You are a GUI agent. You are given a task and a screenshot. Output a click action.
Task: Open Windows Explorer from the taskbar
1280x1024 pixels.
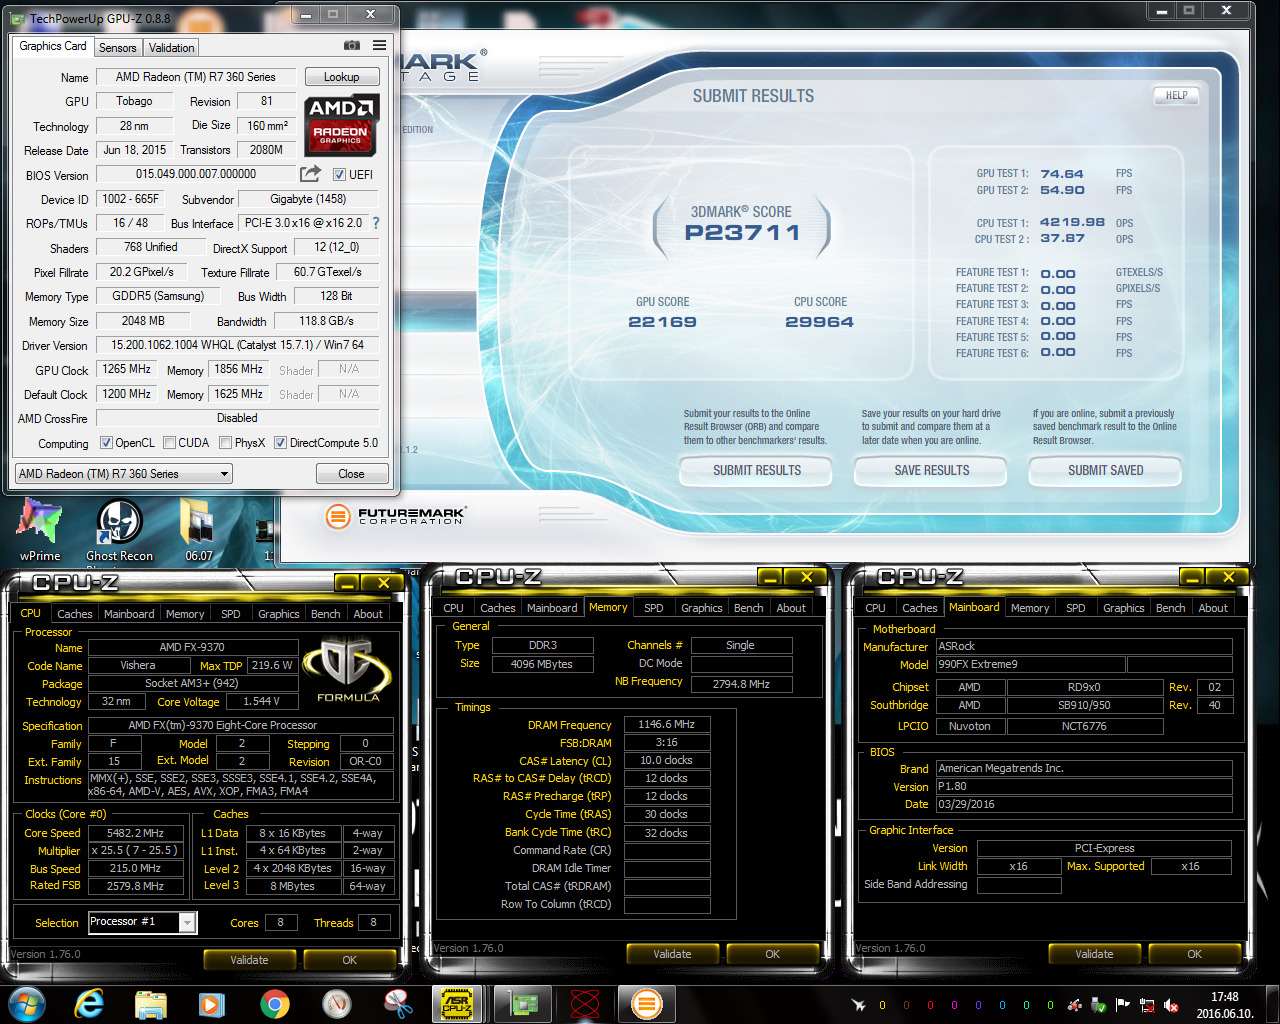pyautogui.click(x=151, y=1003)
